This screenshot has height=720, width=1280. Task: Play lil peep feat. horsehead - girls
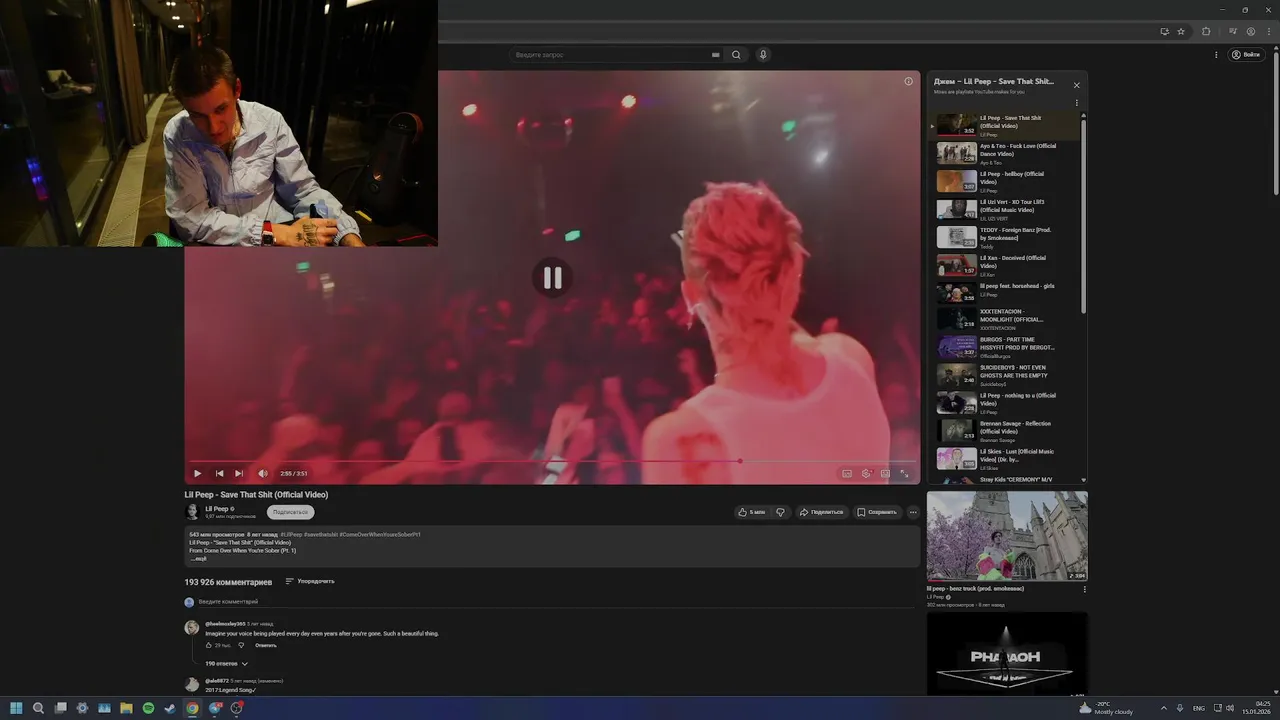1006,293
